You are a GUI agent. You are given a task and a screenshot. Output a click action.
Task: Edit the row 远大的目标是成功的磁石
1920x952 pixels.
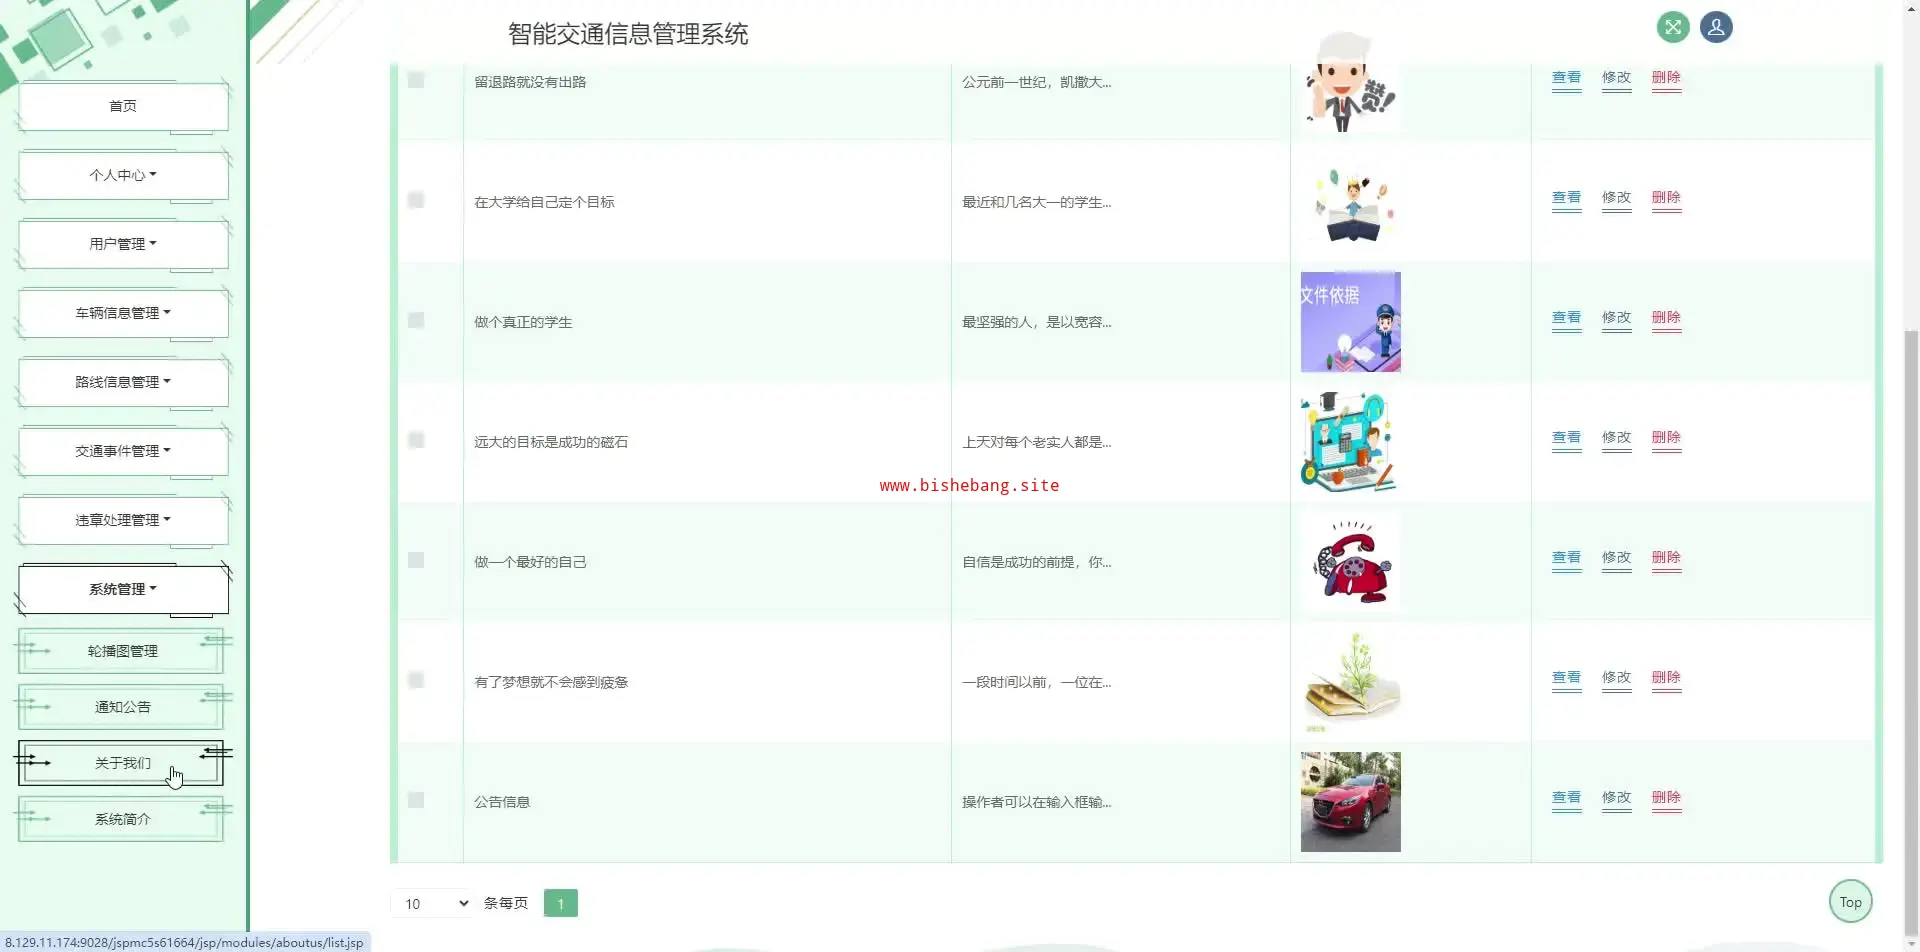click(1617, 438)
